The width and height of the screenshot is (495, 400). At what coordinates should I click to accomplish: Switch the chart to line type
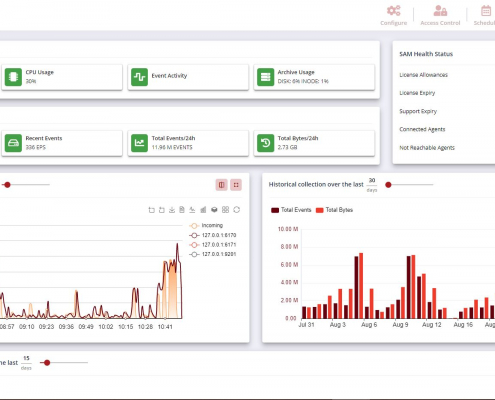pos(192,210)
